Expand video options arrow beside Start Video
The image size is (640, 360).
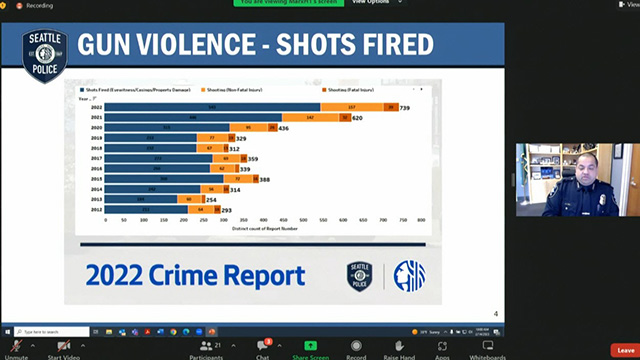coord(83,346)
